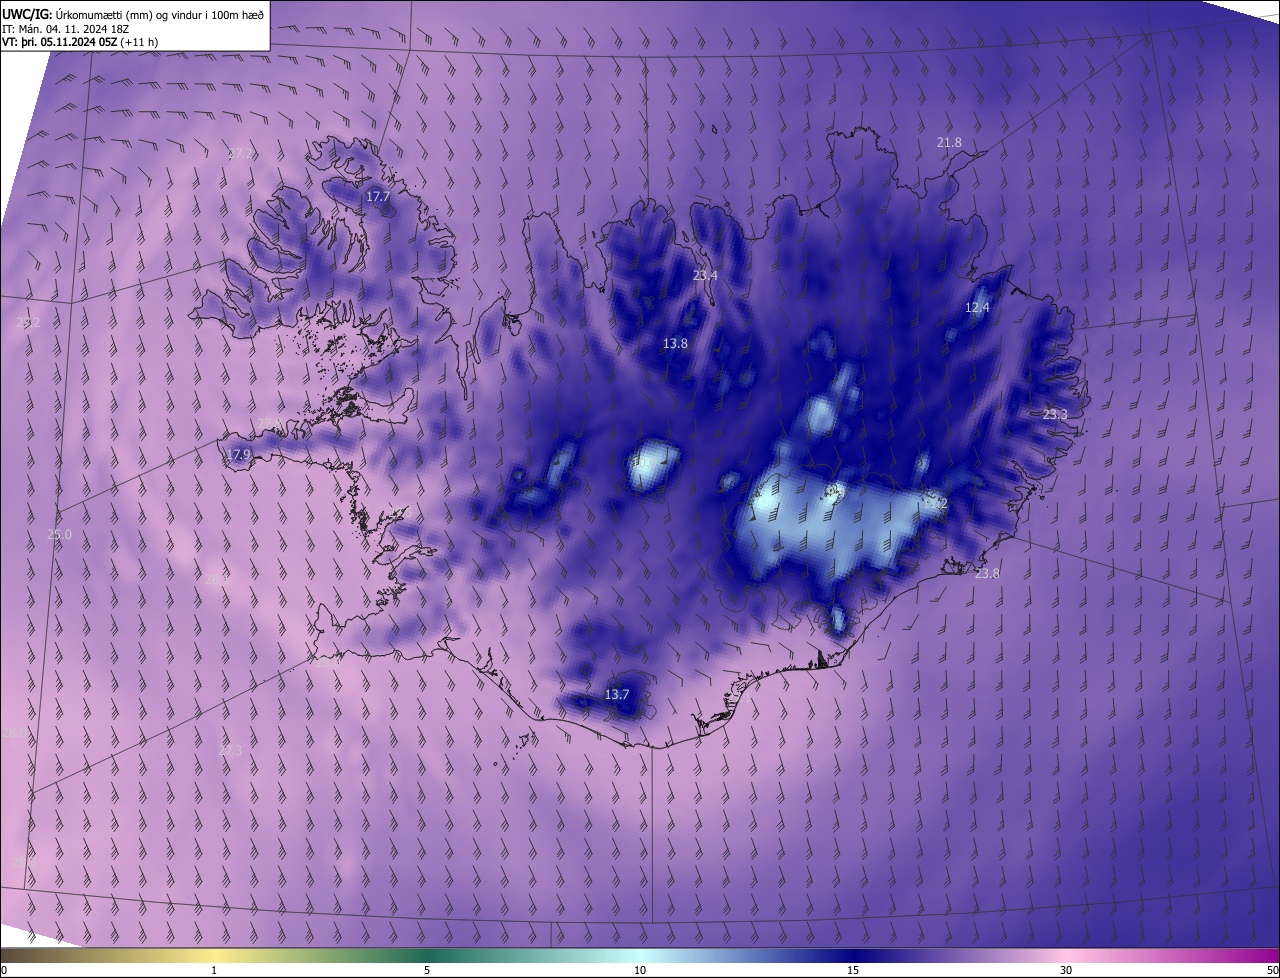This screenshot has width=1280, height=978.
Task: Click the title line 'Úrkomumætti (mm) og vindur í 100m hæð'
Action: tap(160, 14)
